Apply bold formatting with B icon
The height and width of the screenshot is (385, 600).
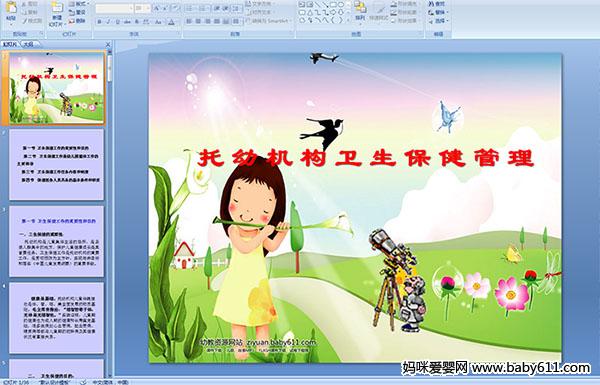[99, 22]
